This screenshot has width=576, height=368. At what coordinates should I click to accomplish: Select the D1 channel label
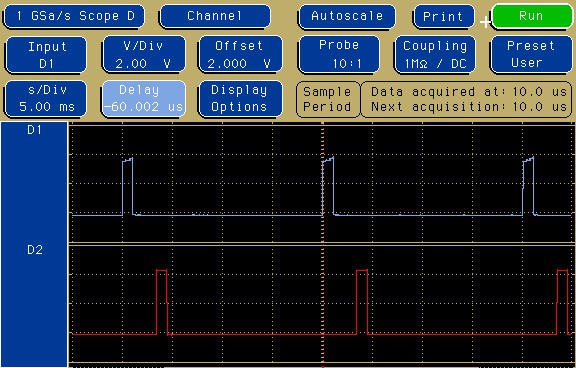(x=35, y=130)
